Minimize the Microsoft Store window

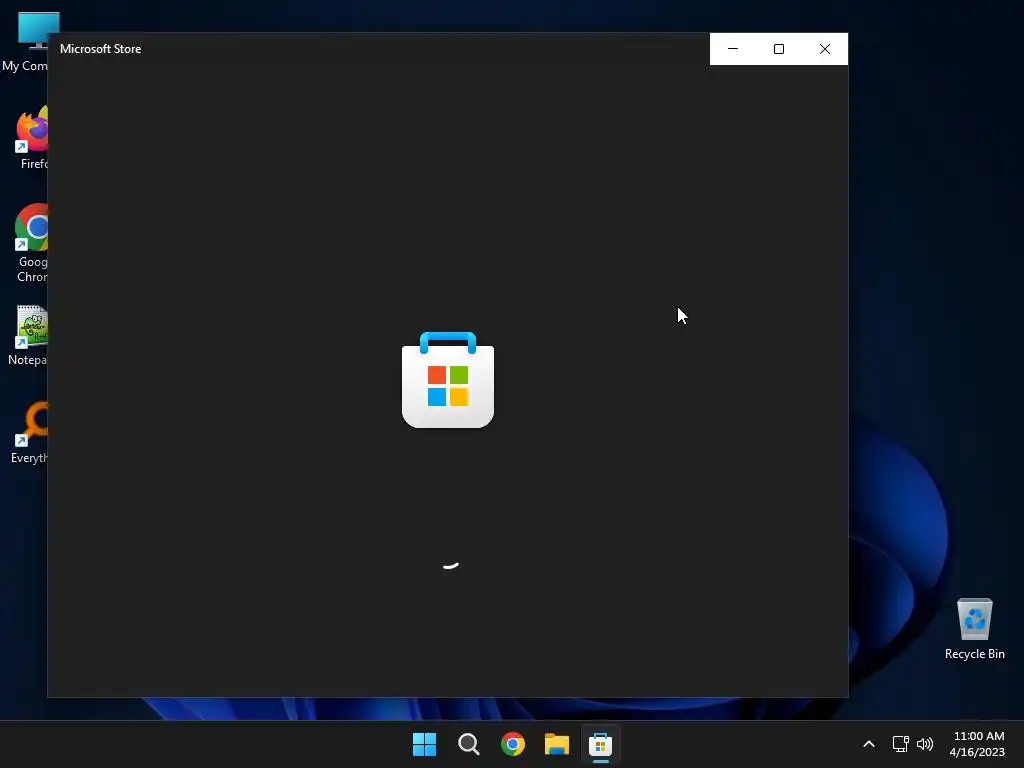pyautogui.click(x=733, y=49)
